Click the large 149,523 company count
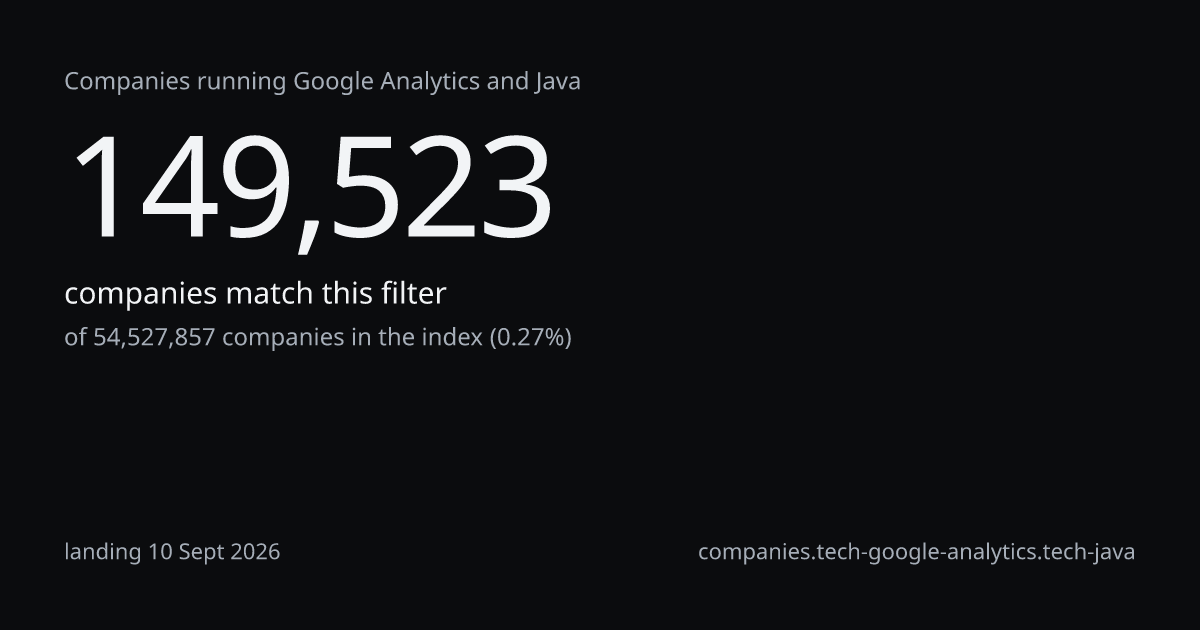 (x=311, y=188)
